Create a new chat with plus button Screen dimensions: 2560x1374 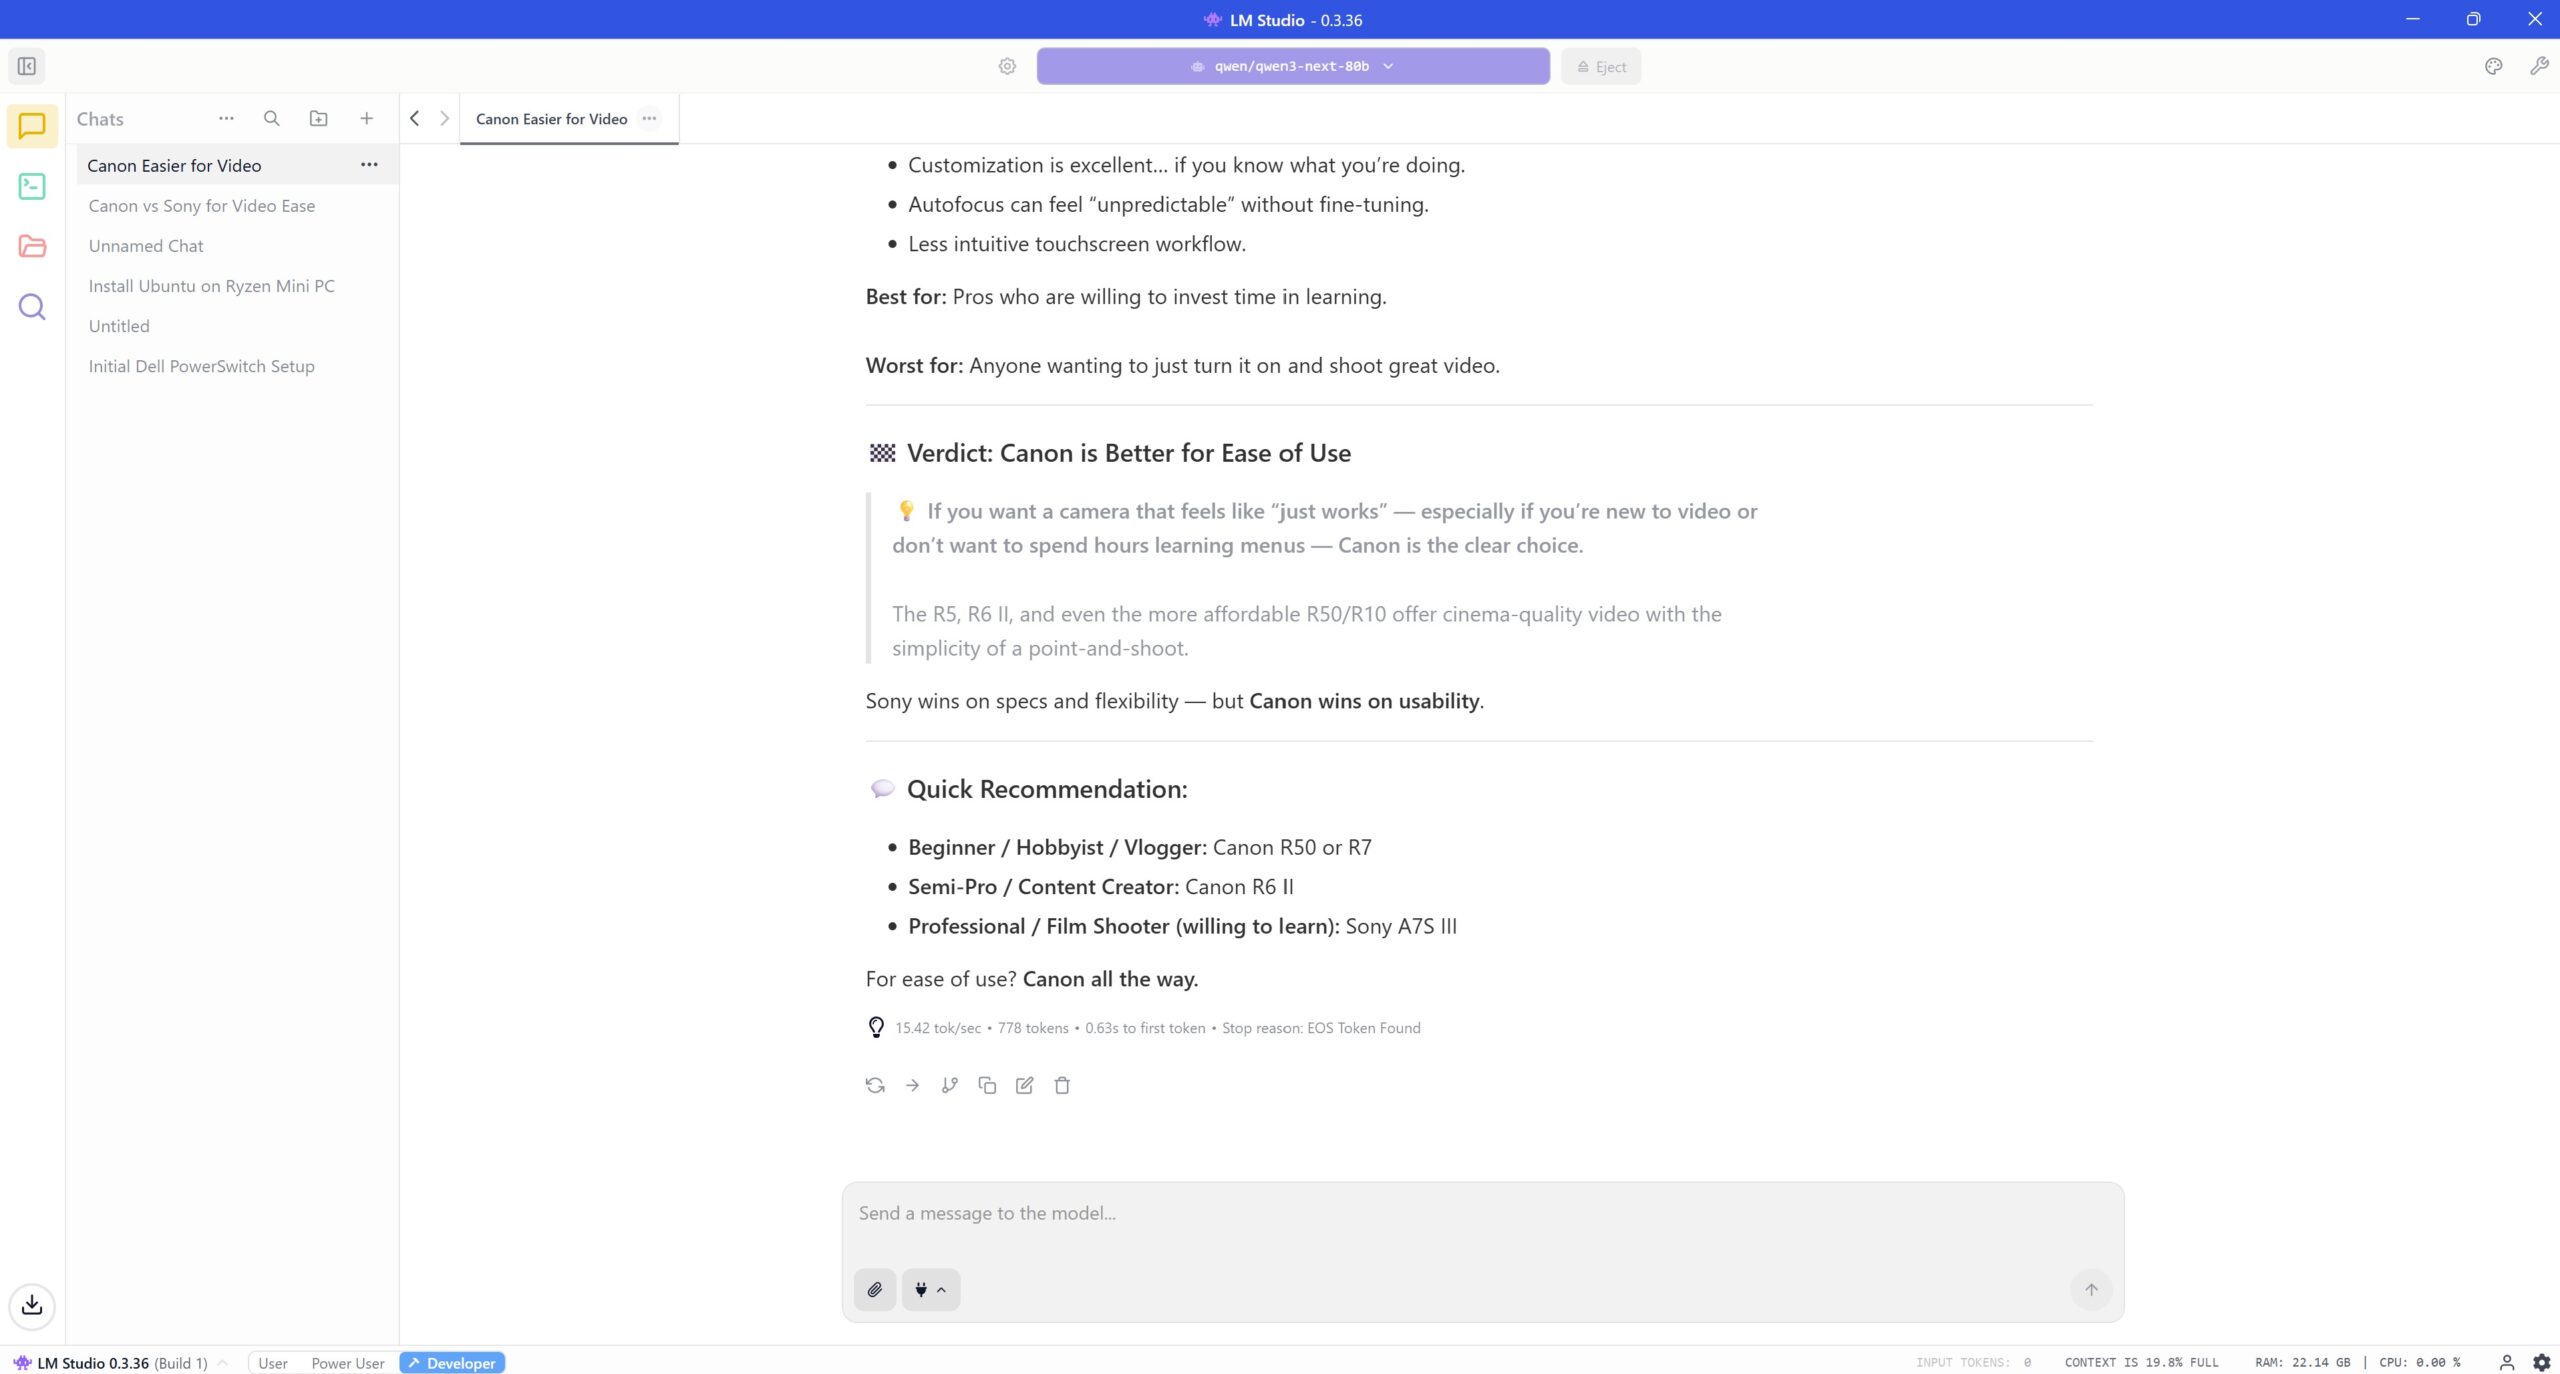(366, 118)
